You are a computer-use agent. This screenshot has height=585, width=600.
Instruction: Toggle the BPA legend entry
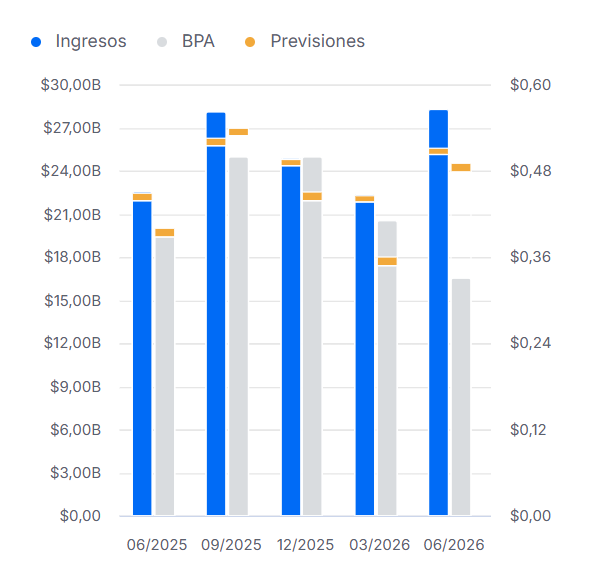point(186,41)
